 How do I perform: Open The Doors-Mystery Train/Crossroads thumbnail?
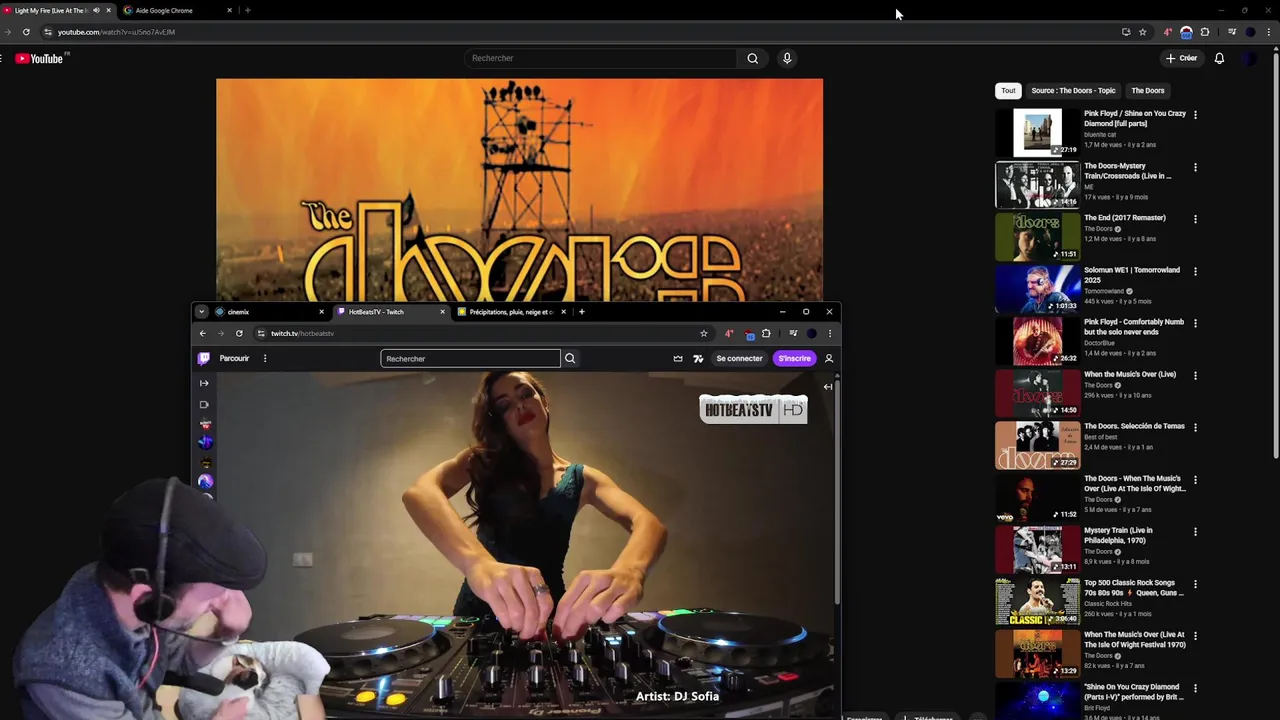[x=1038, y=184]
